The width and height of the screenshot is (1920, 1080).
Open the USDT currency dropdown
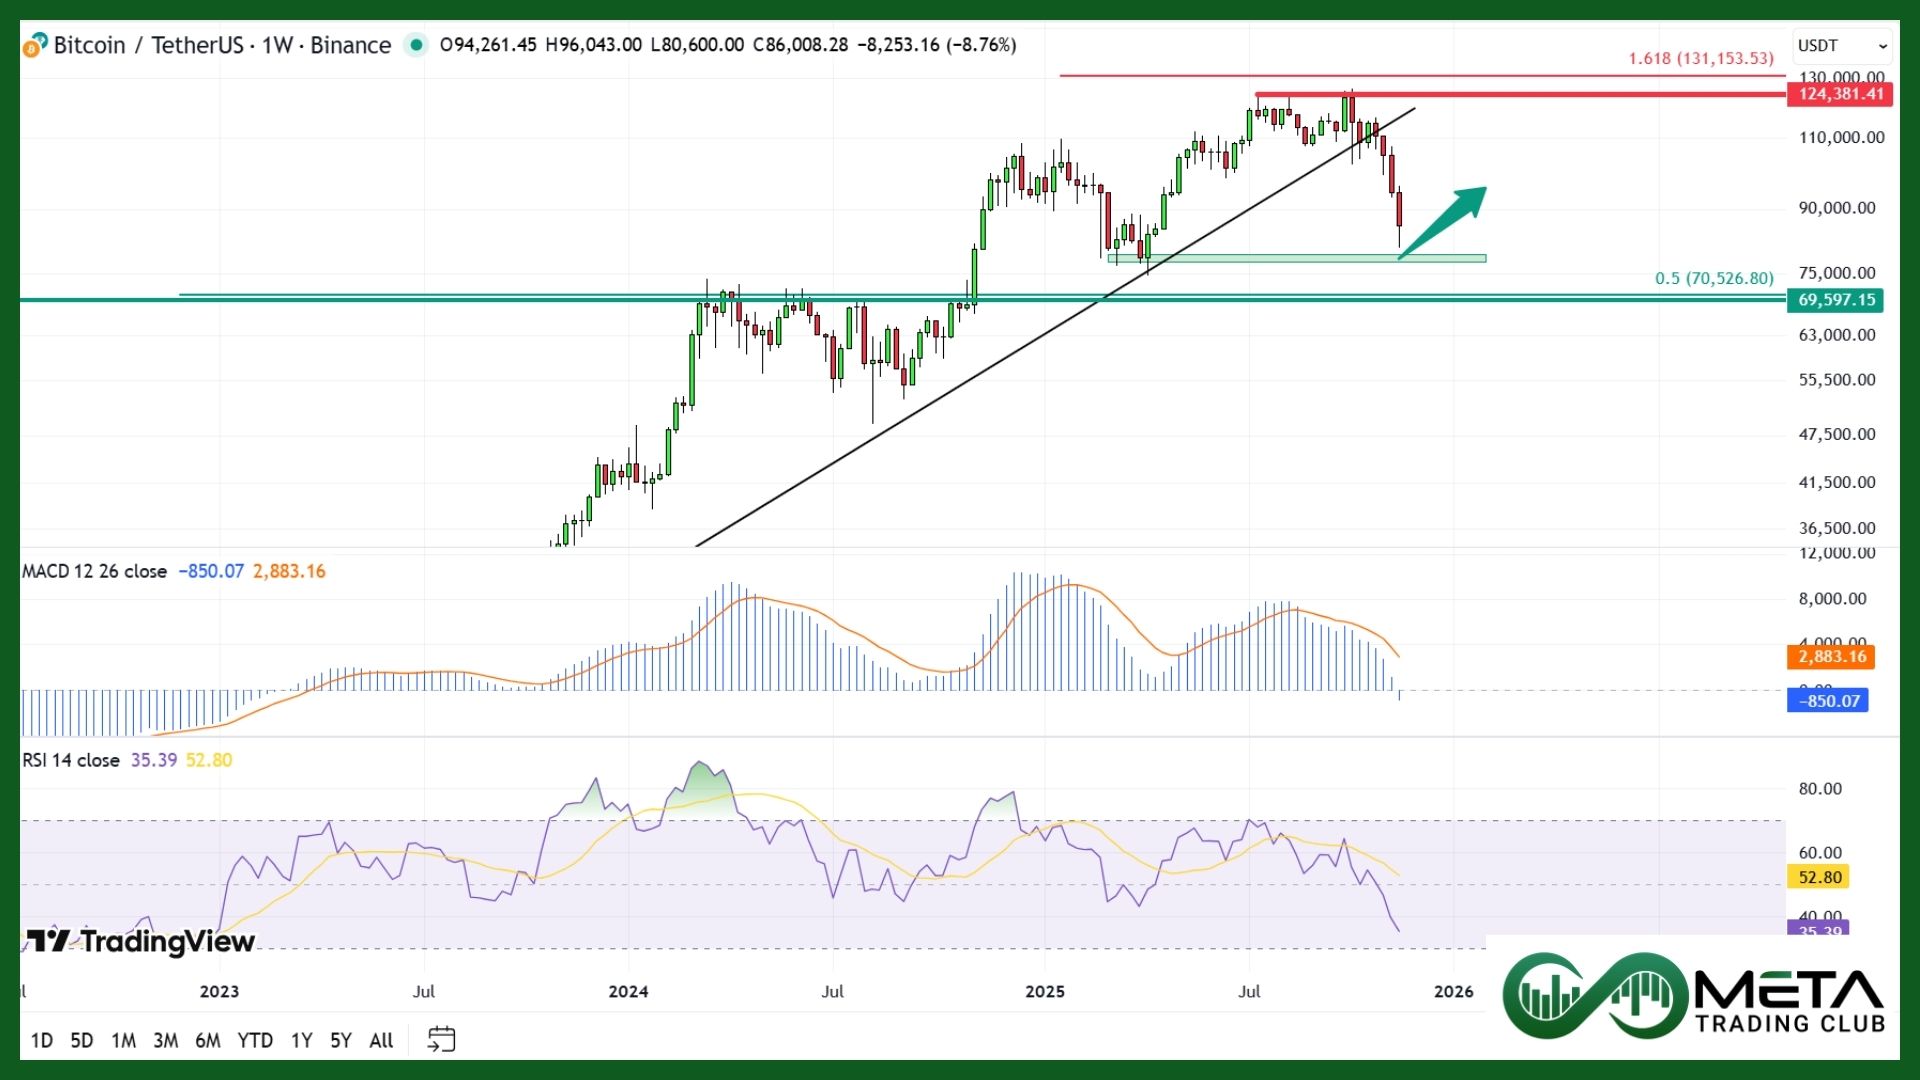[1841, 46]
